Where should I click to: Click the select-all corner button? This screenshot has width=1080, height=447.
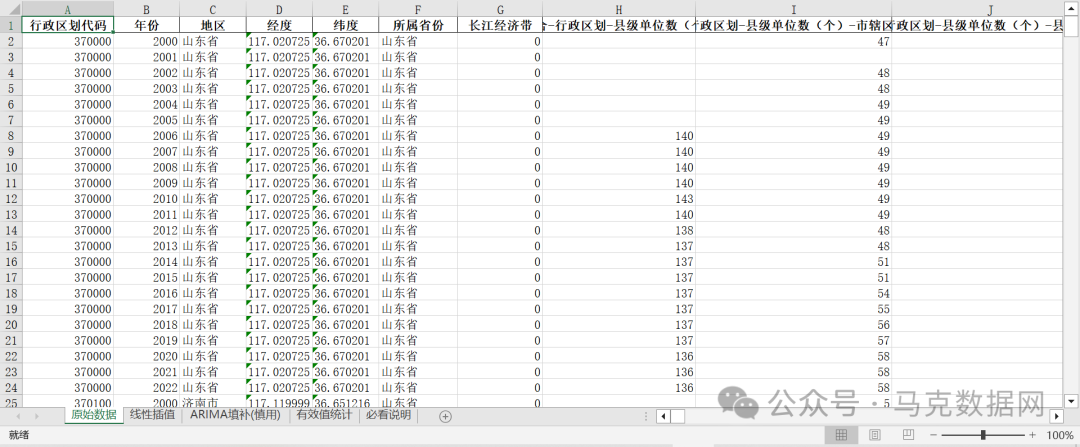[11, 9]
